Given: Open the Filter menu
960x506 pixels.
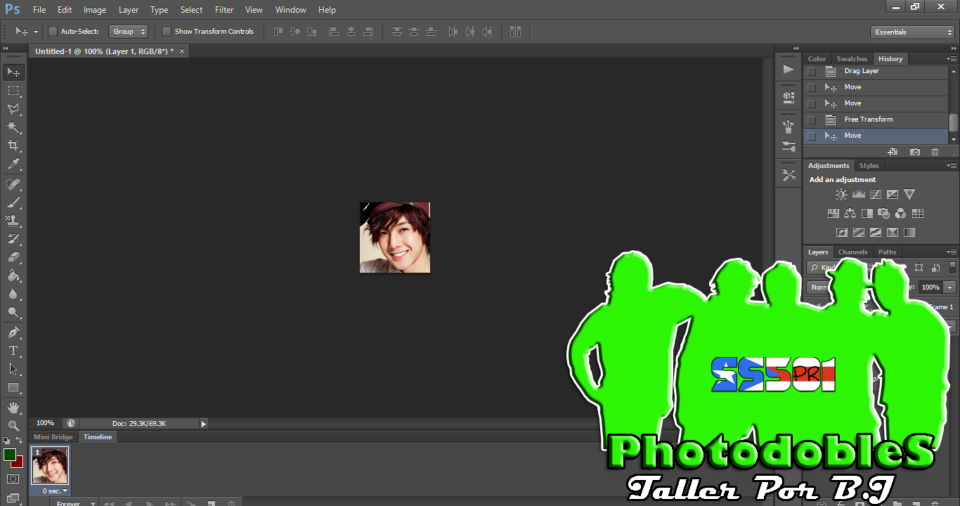Looking at the screenshot, I should point(223,10).
